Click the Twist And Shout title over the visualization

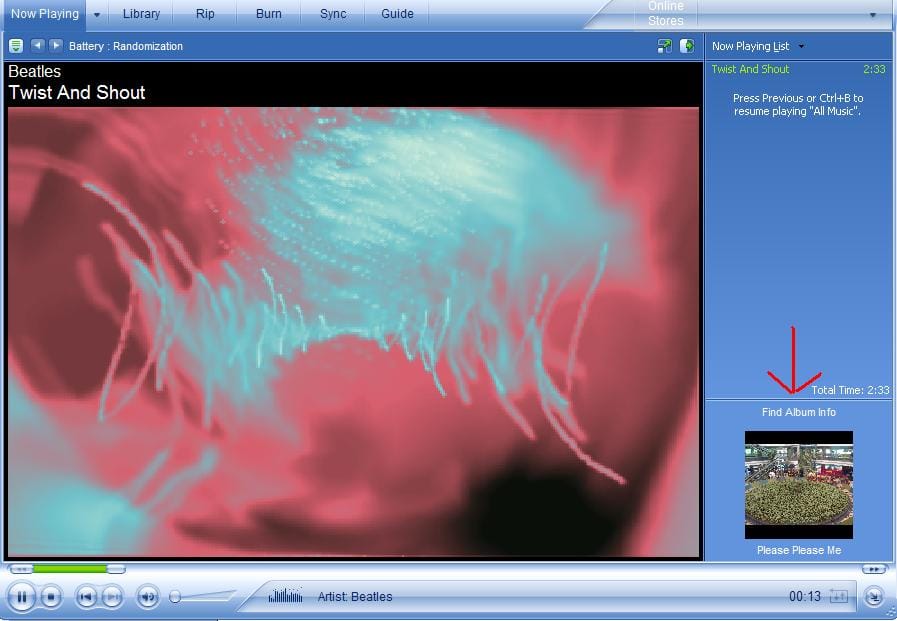click(77, 93)
